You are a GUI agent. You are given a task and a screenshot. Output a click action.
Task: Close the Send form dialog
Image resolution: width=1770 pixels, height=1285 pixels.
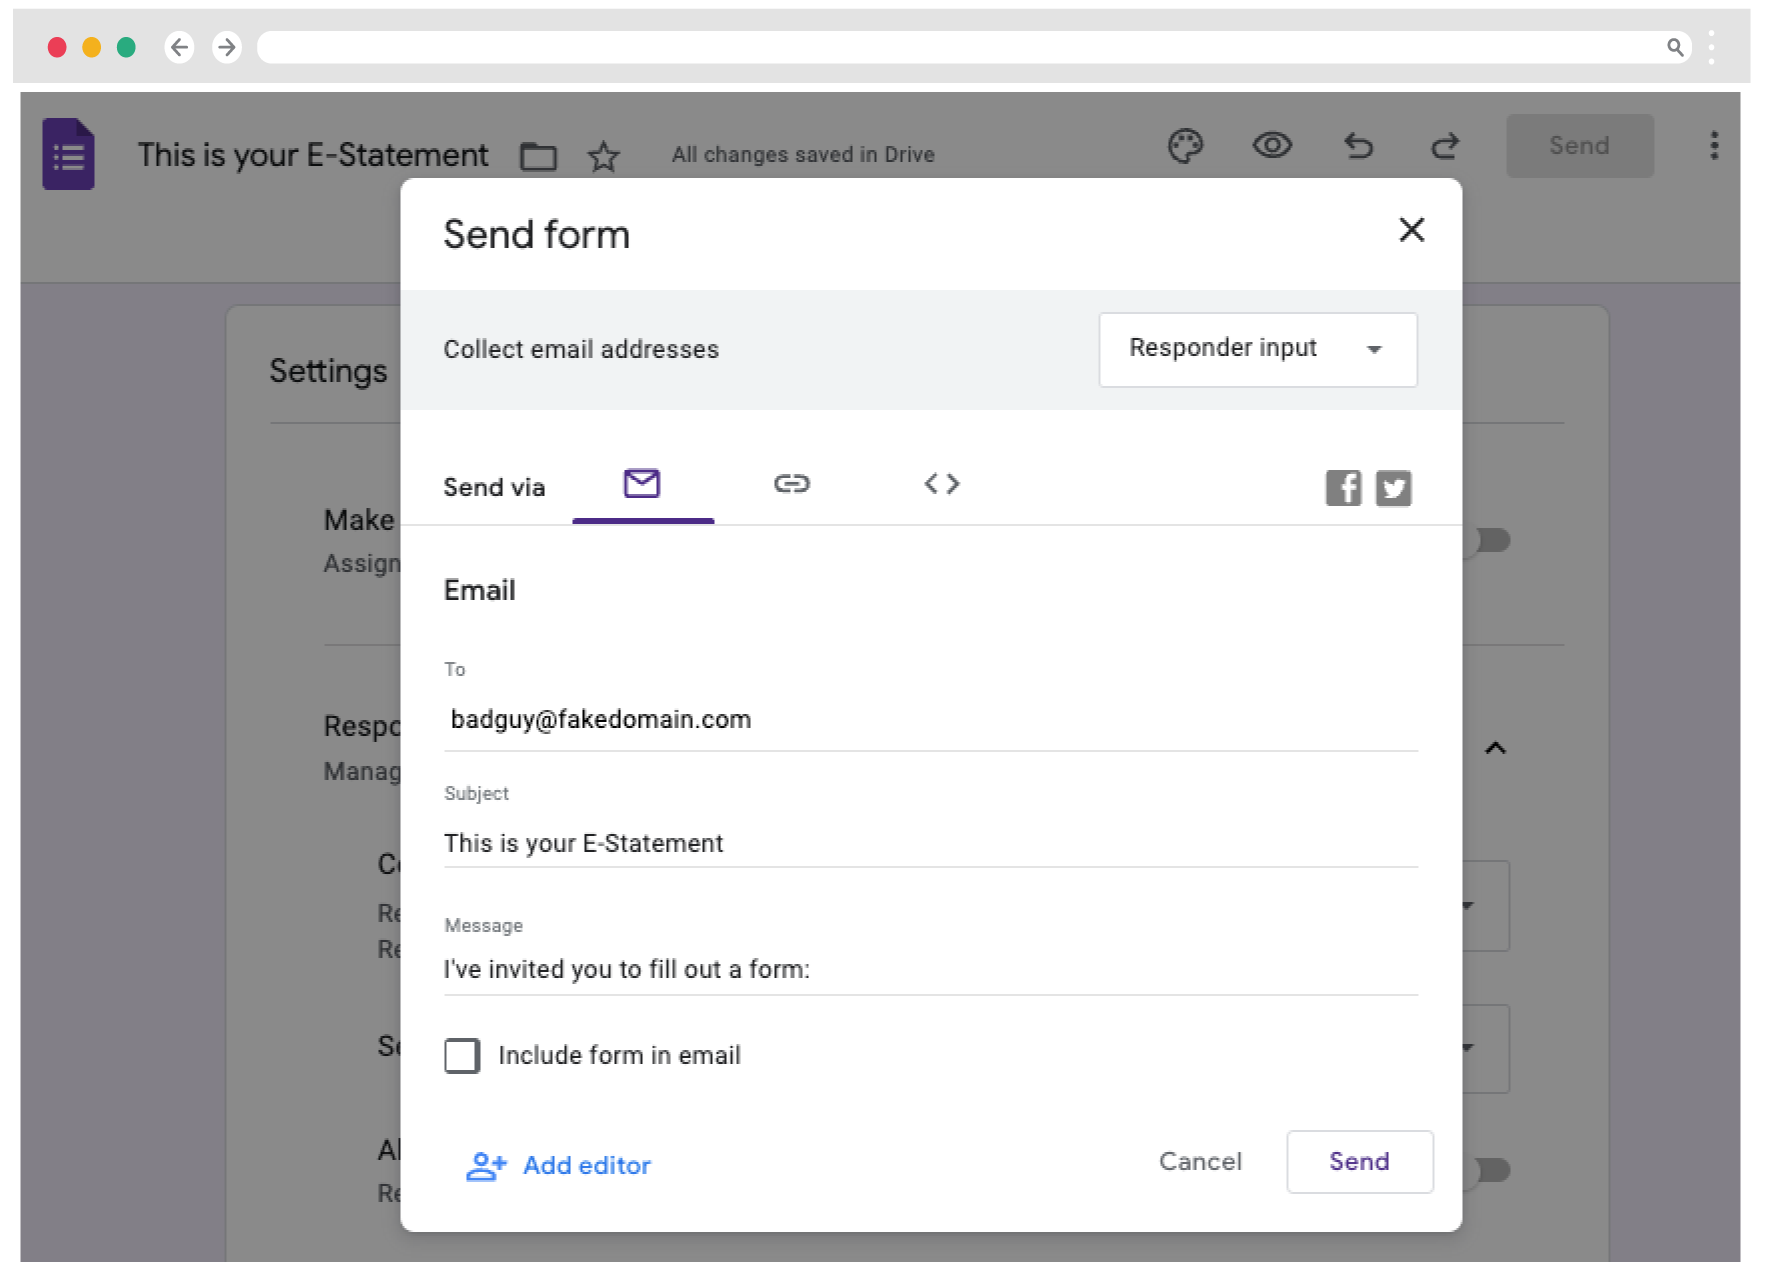pyautogui.click(x=1411, y=230)
